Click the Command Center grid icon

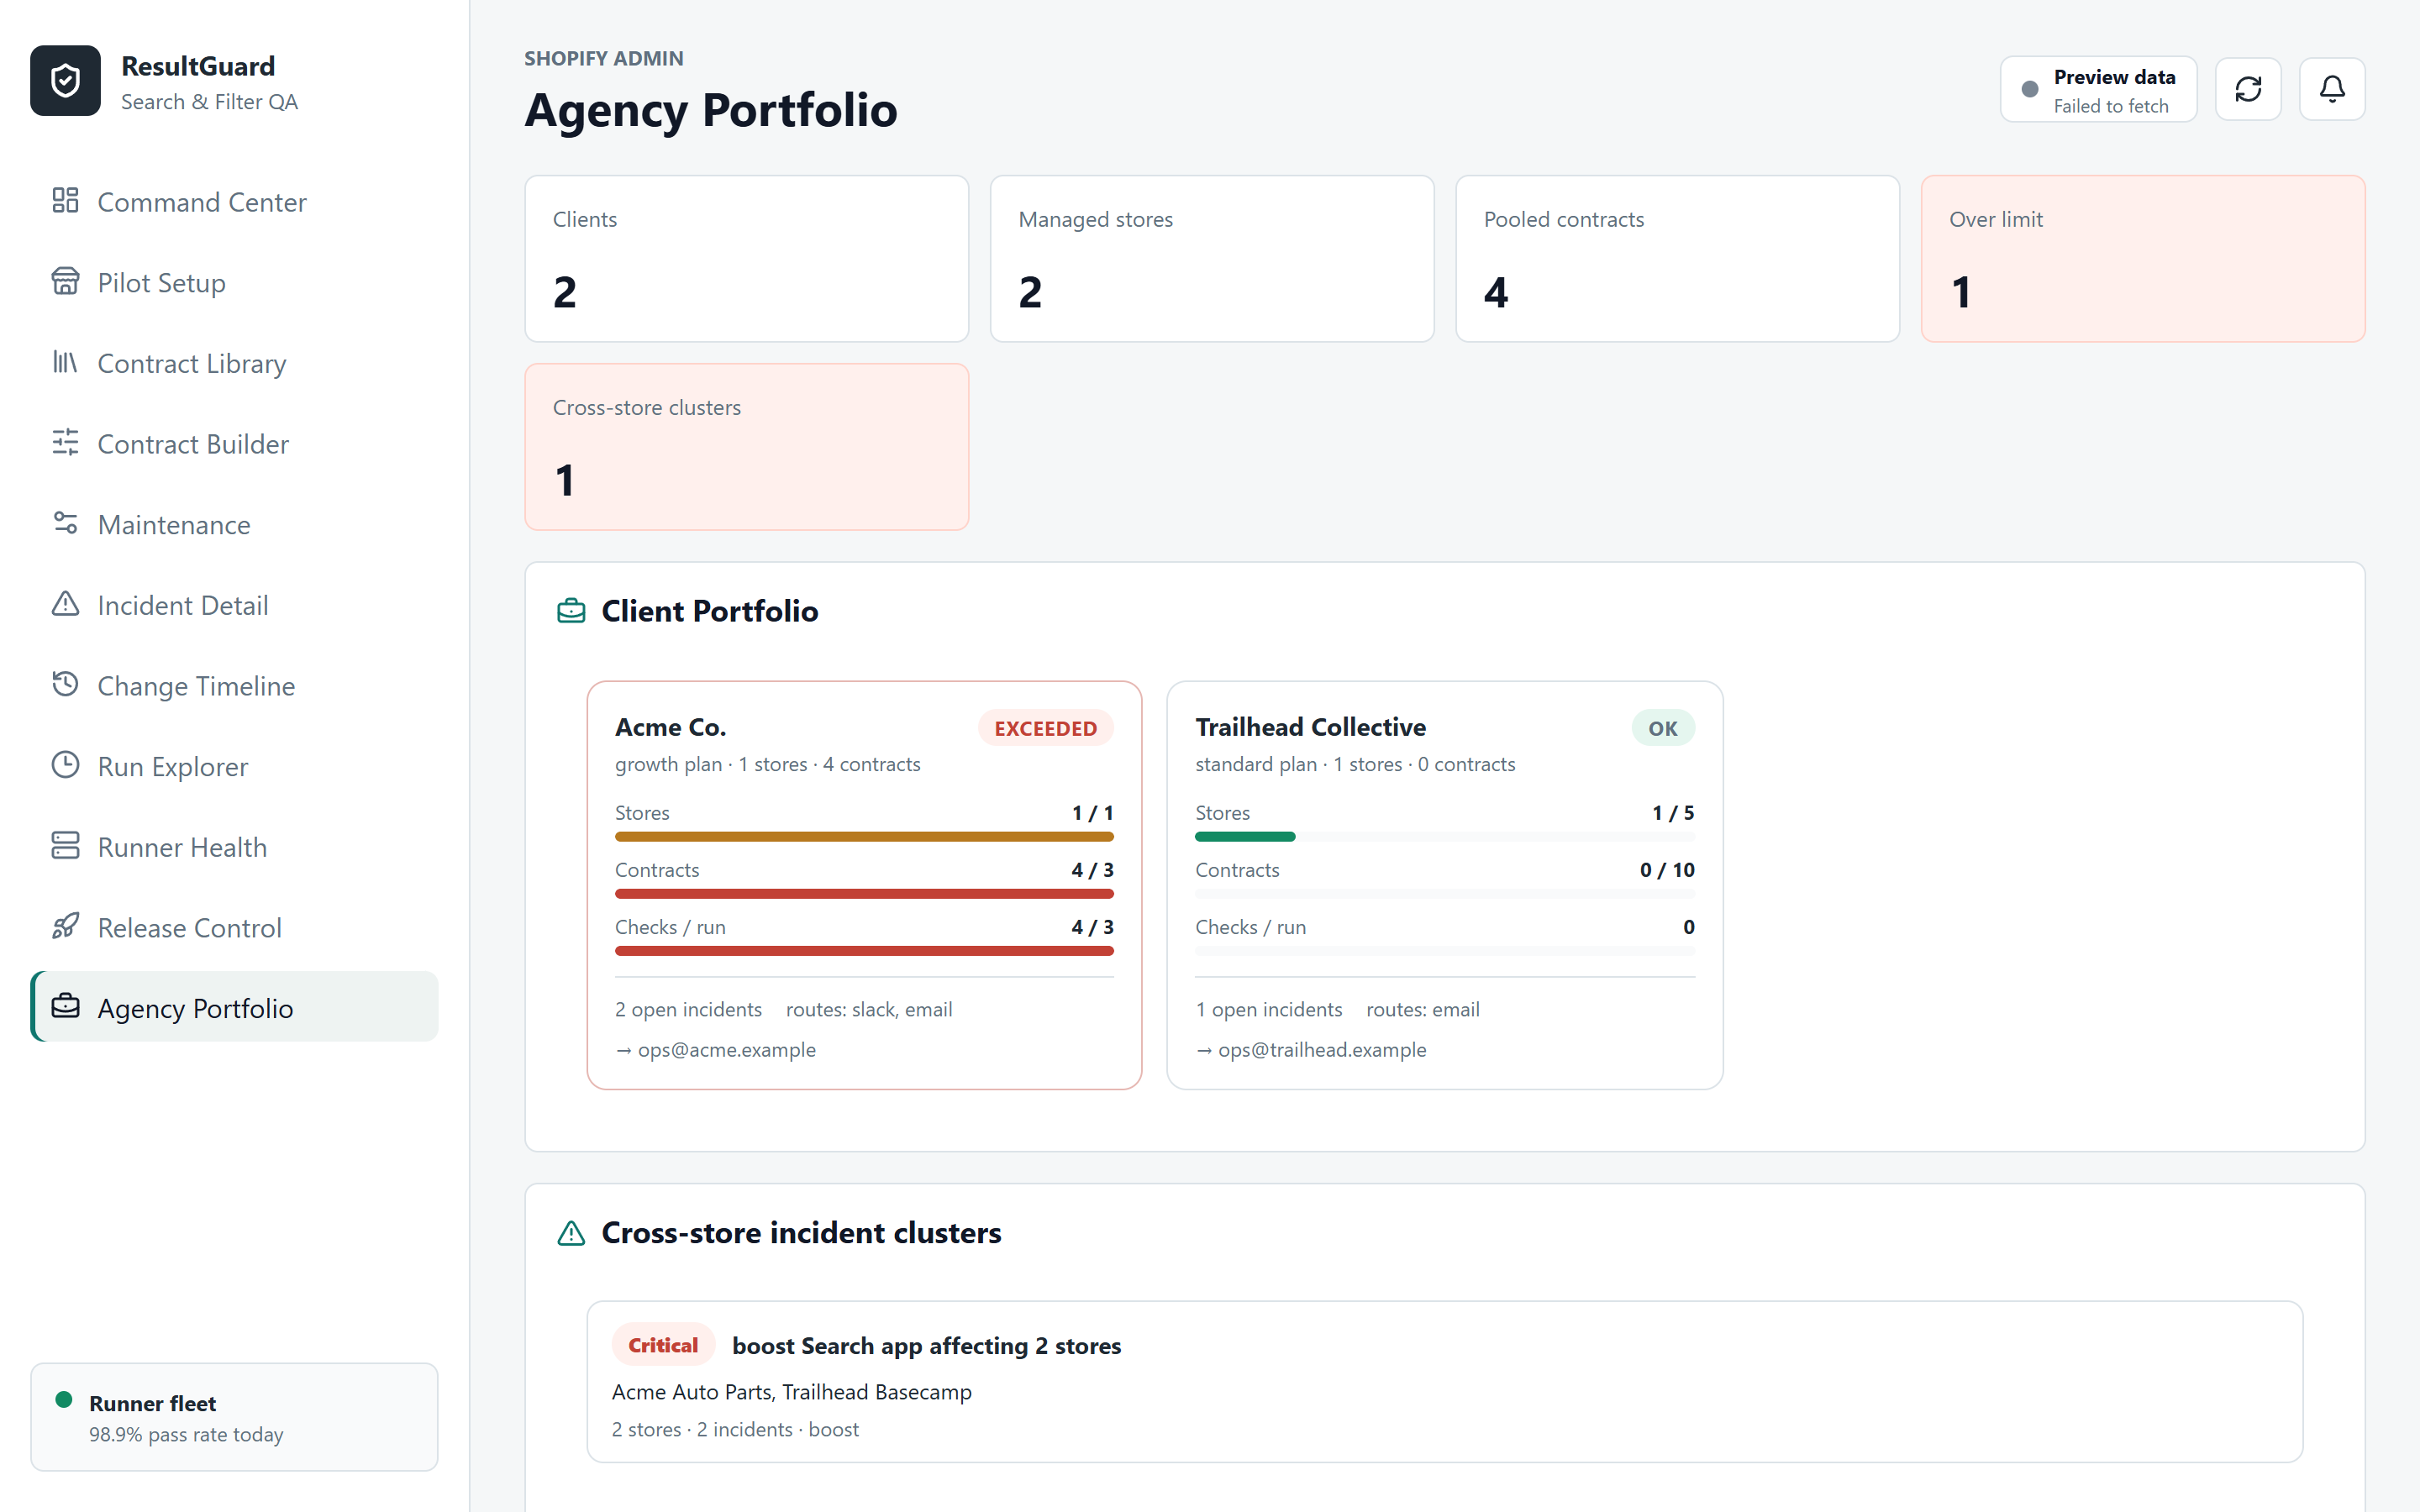pos(65,200)
